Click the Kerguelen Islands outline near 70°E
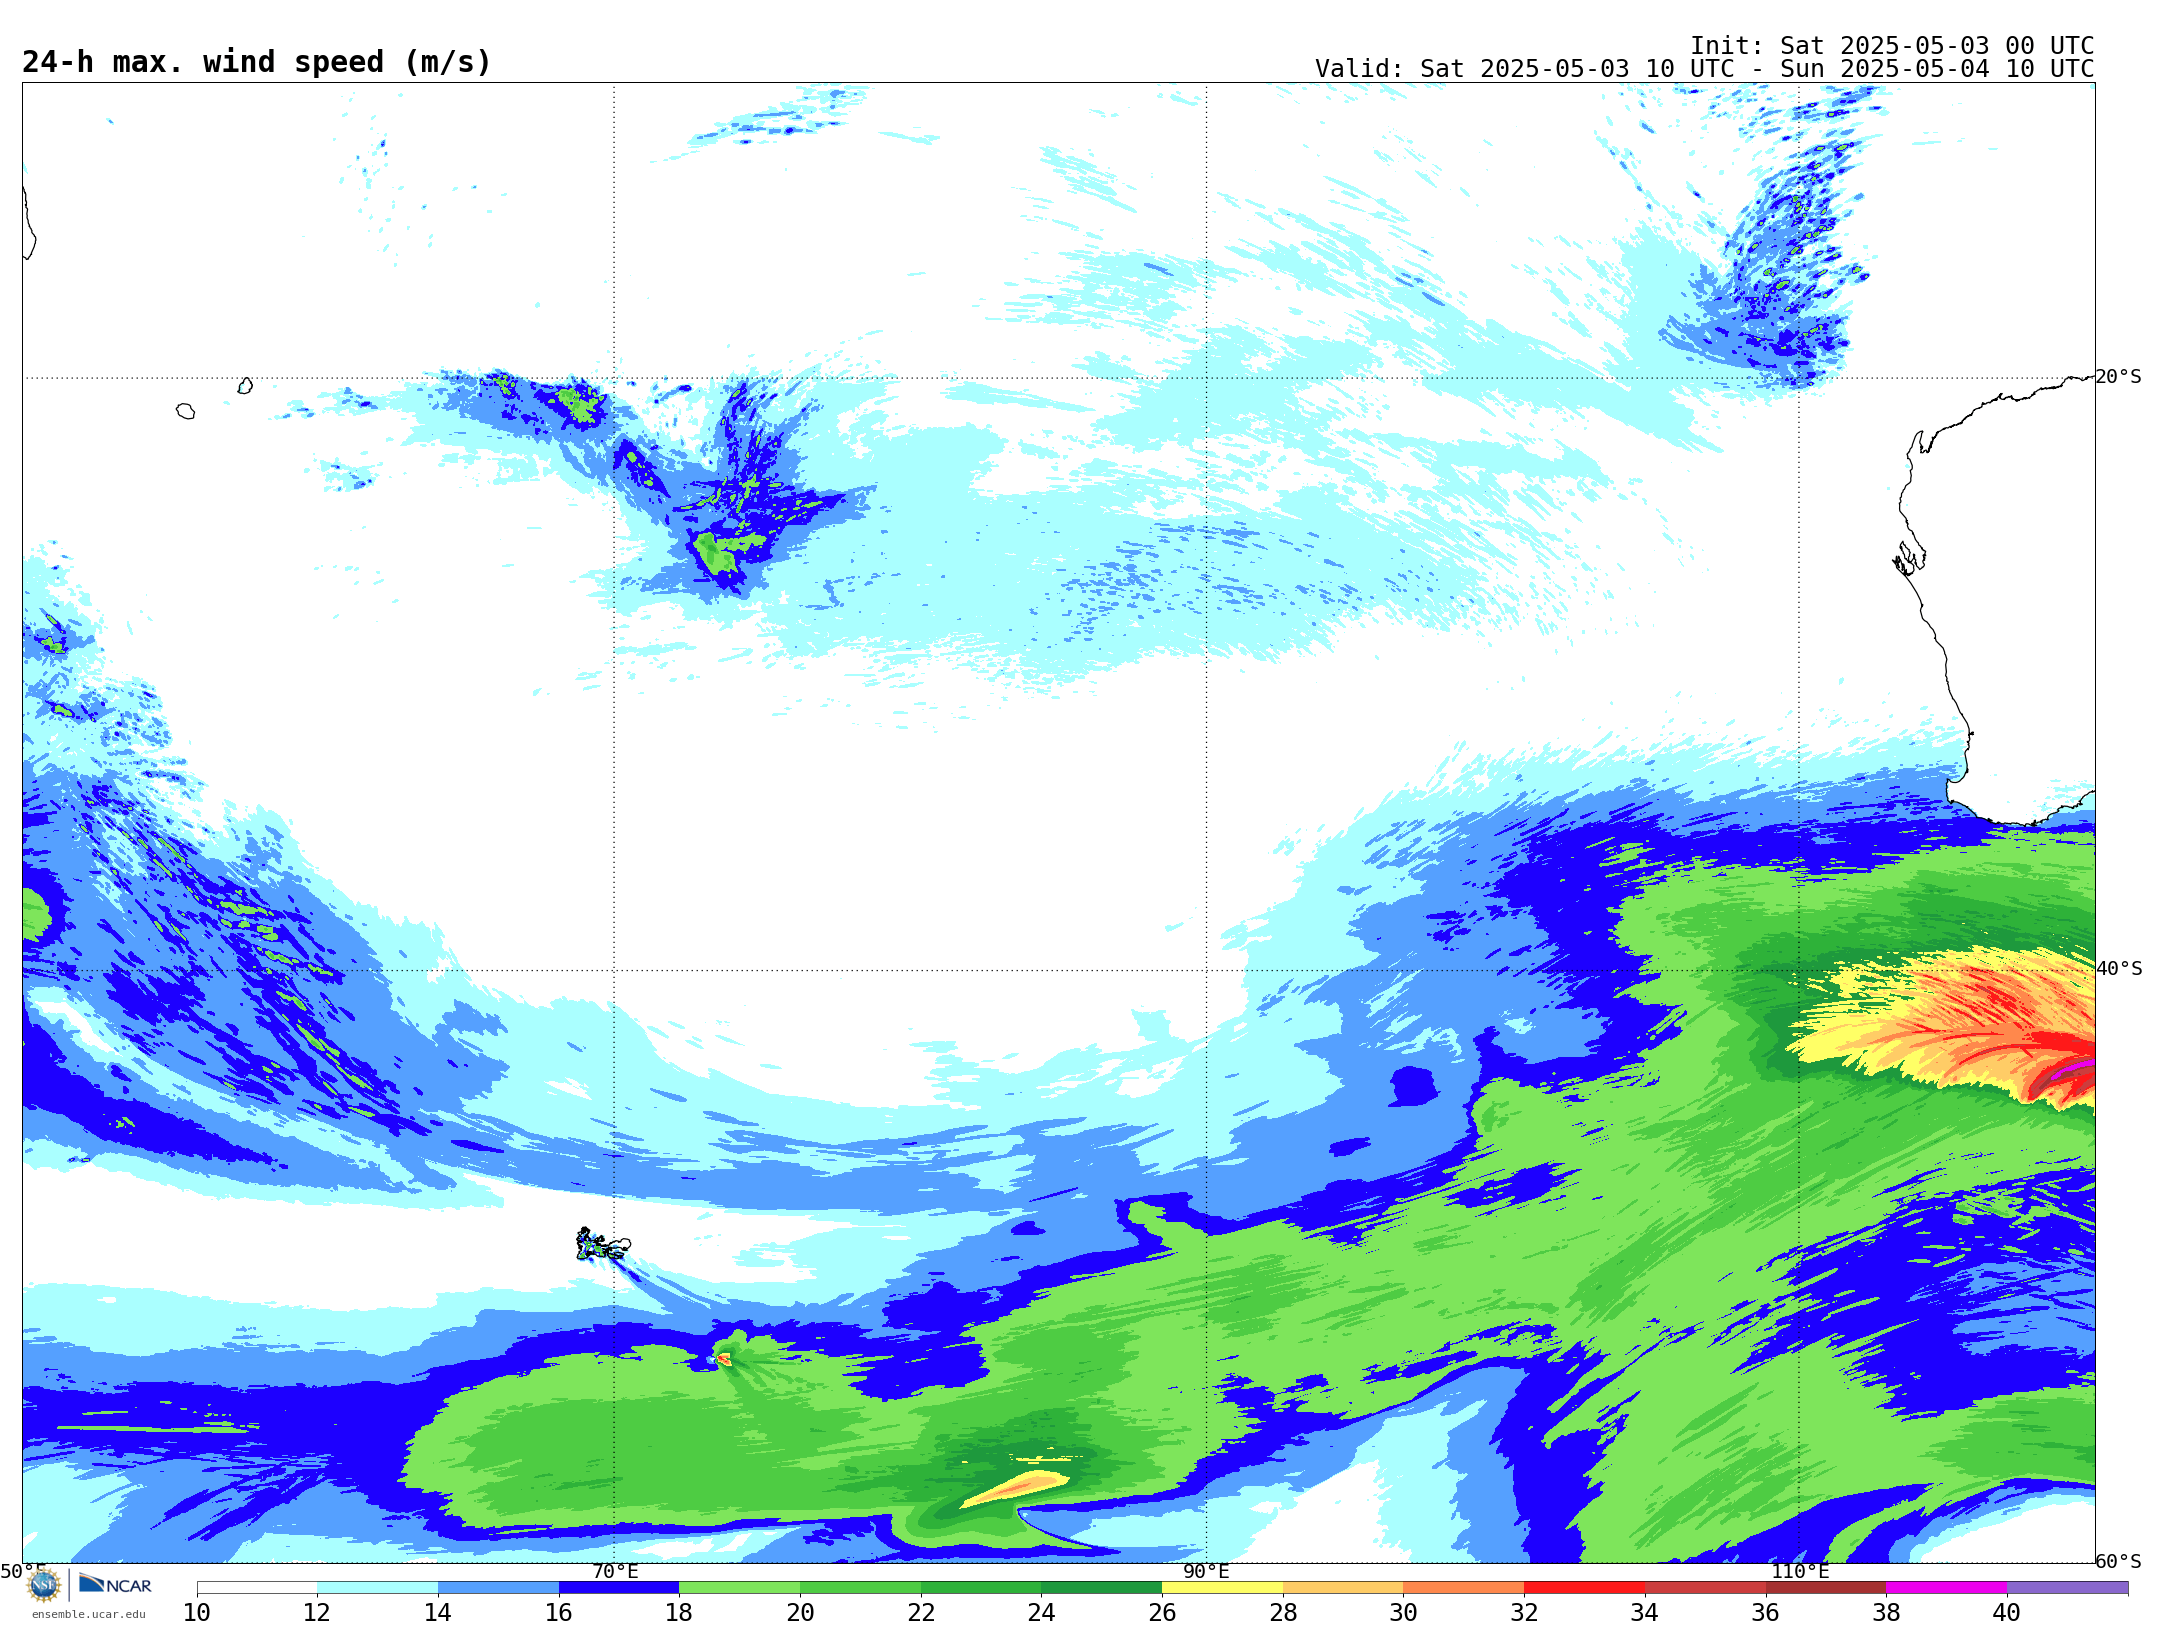The width and height of the screenshot is (2160, 1626). pyautogui.click(x=603, y=1245)
